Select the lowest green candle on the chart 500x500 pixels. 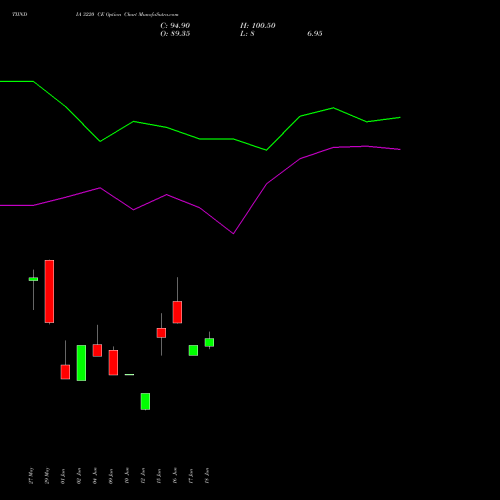[x=145, y=401]
